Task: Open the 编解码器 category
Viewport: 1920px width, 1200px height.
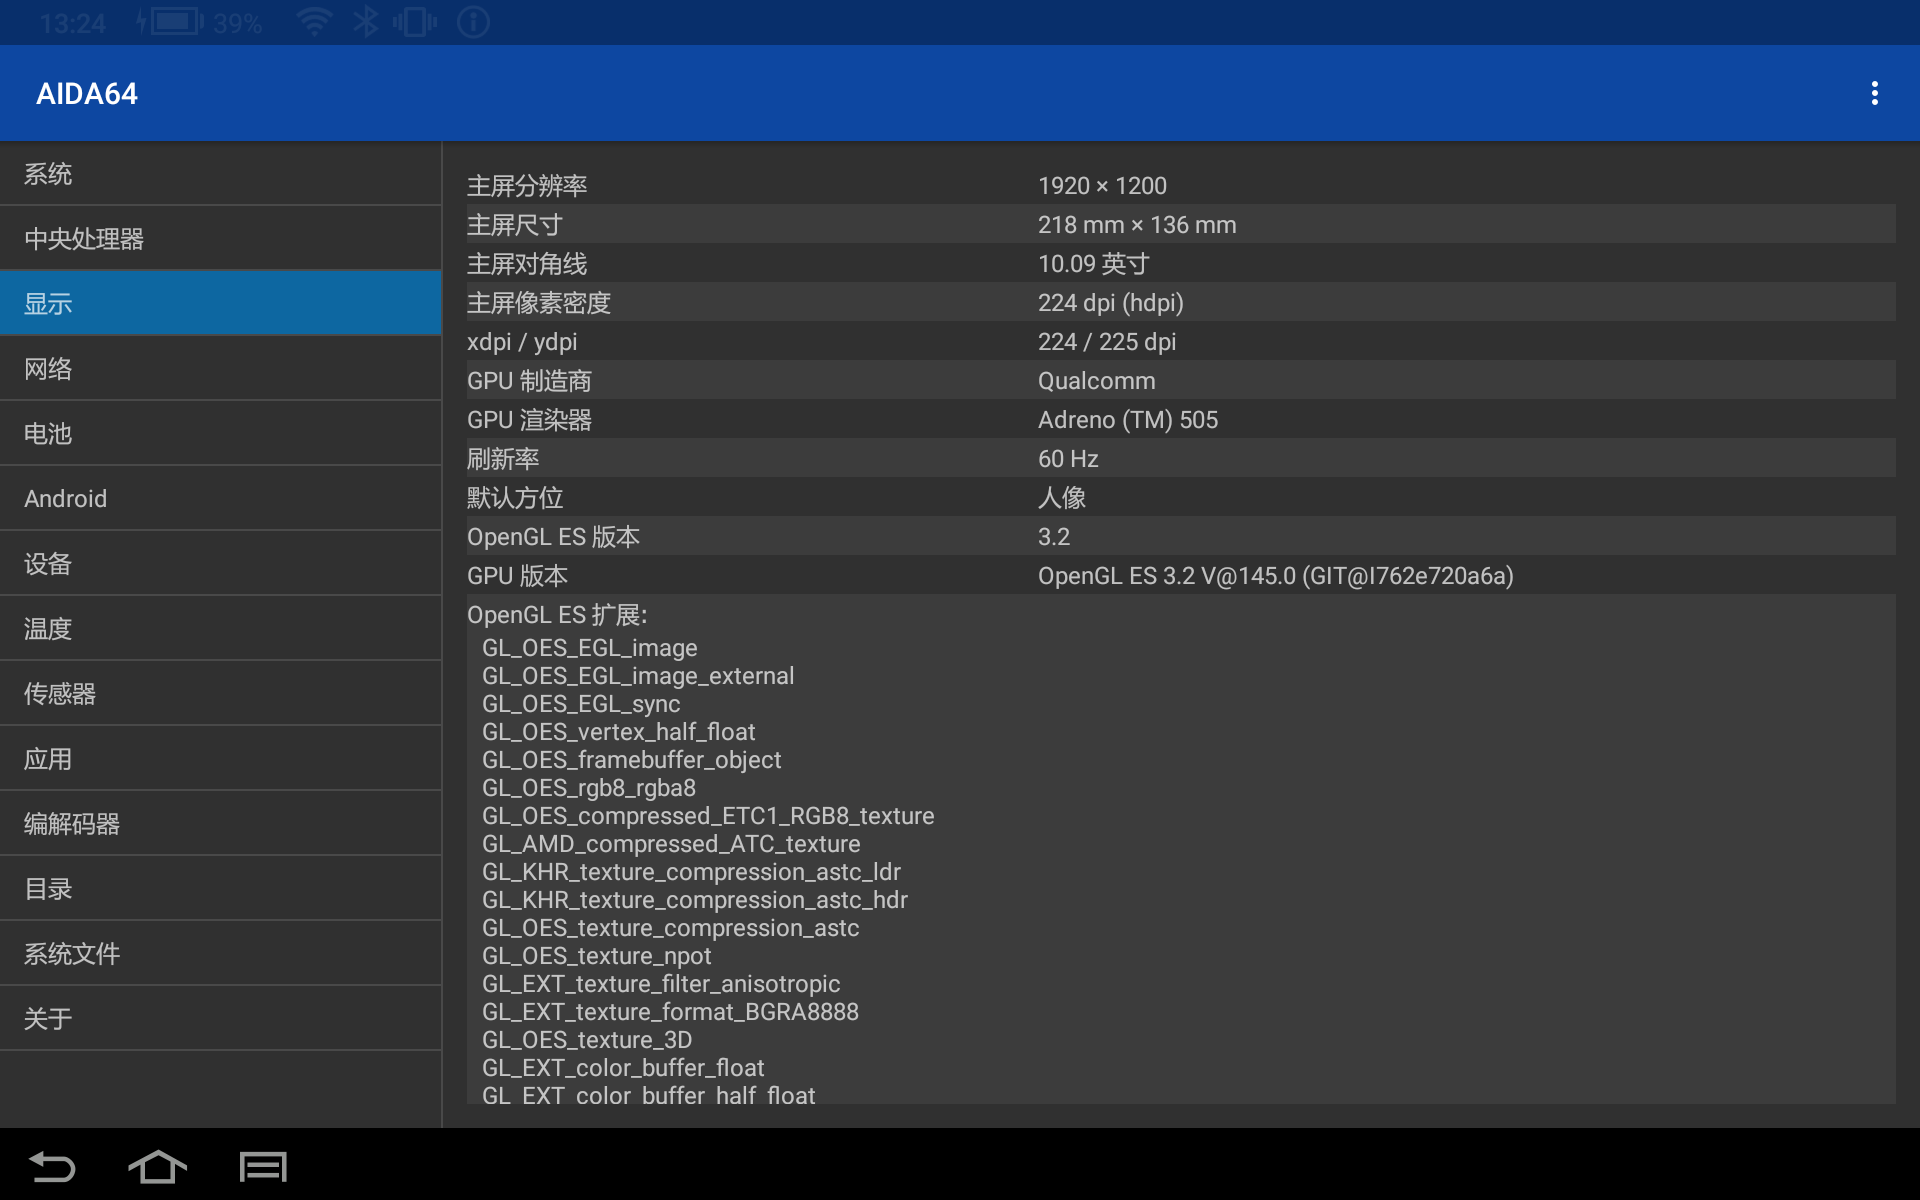Action: point(220,824)
